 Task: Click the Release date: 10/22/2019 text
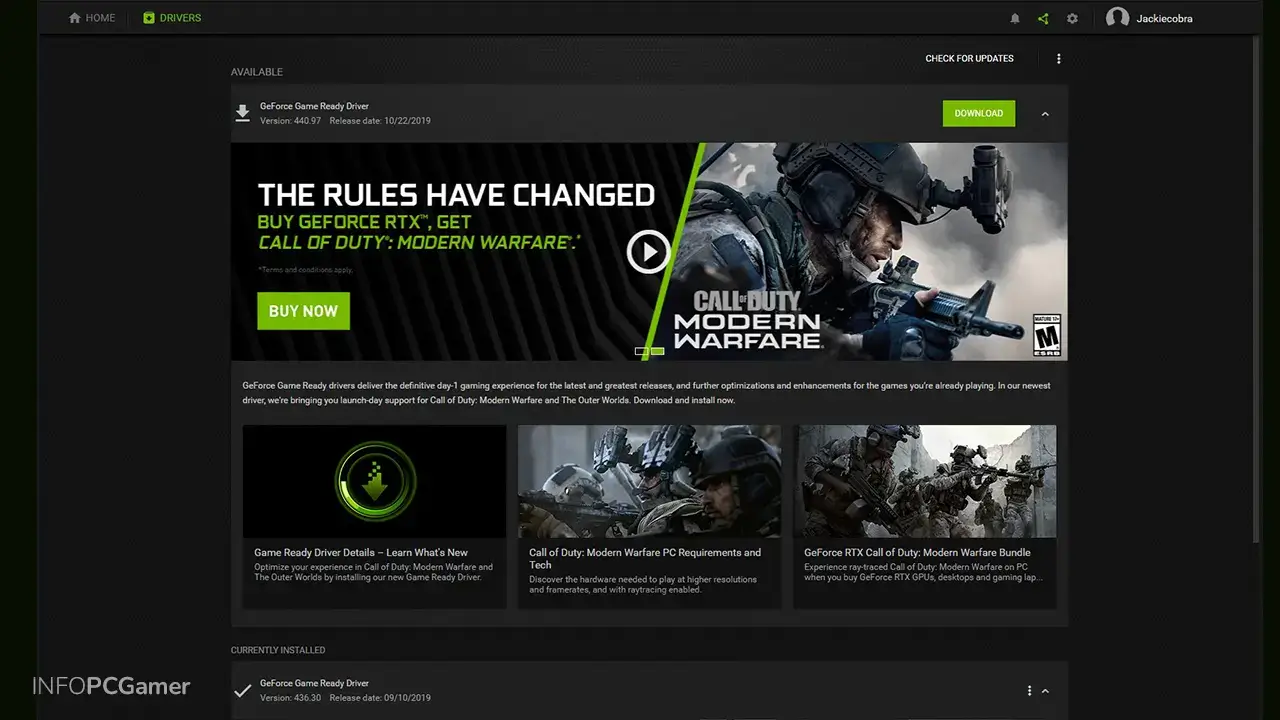tap(380, 121)
